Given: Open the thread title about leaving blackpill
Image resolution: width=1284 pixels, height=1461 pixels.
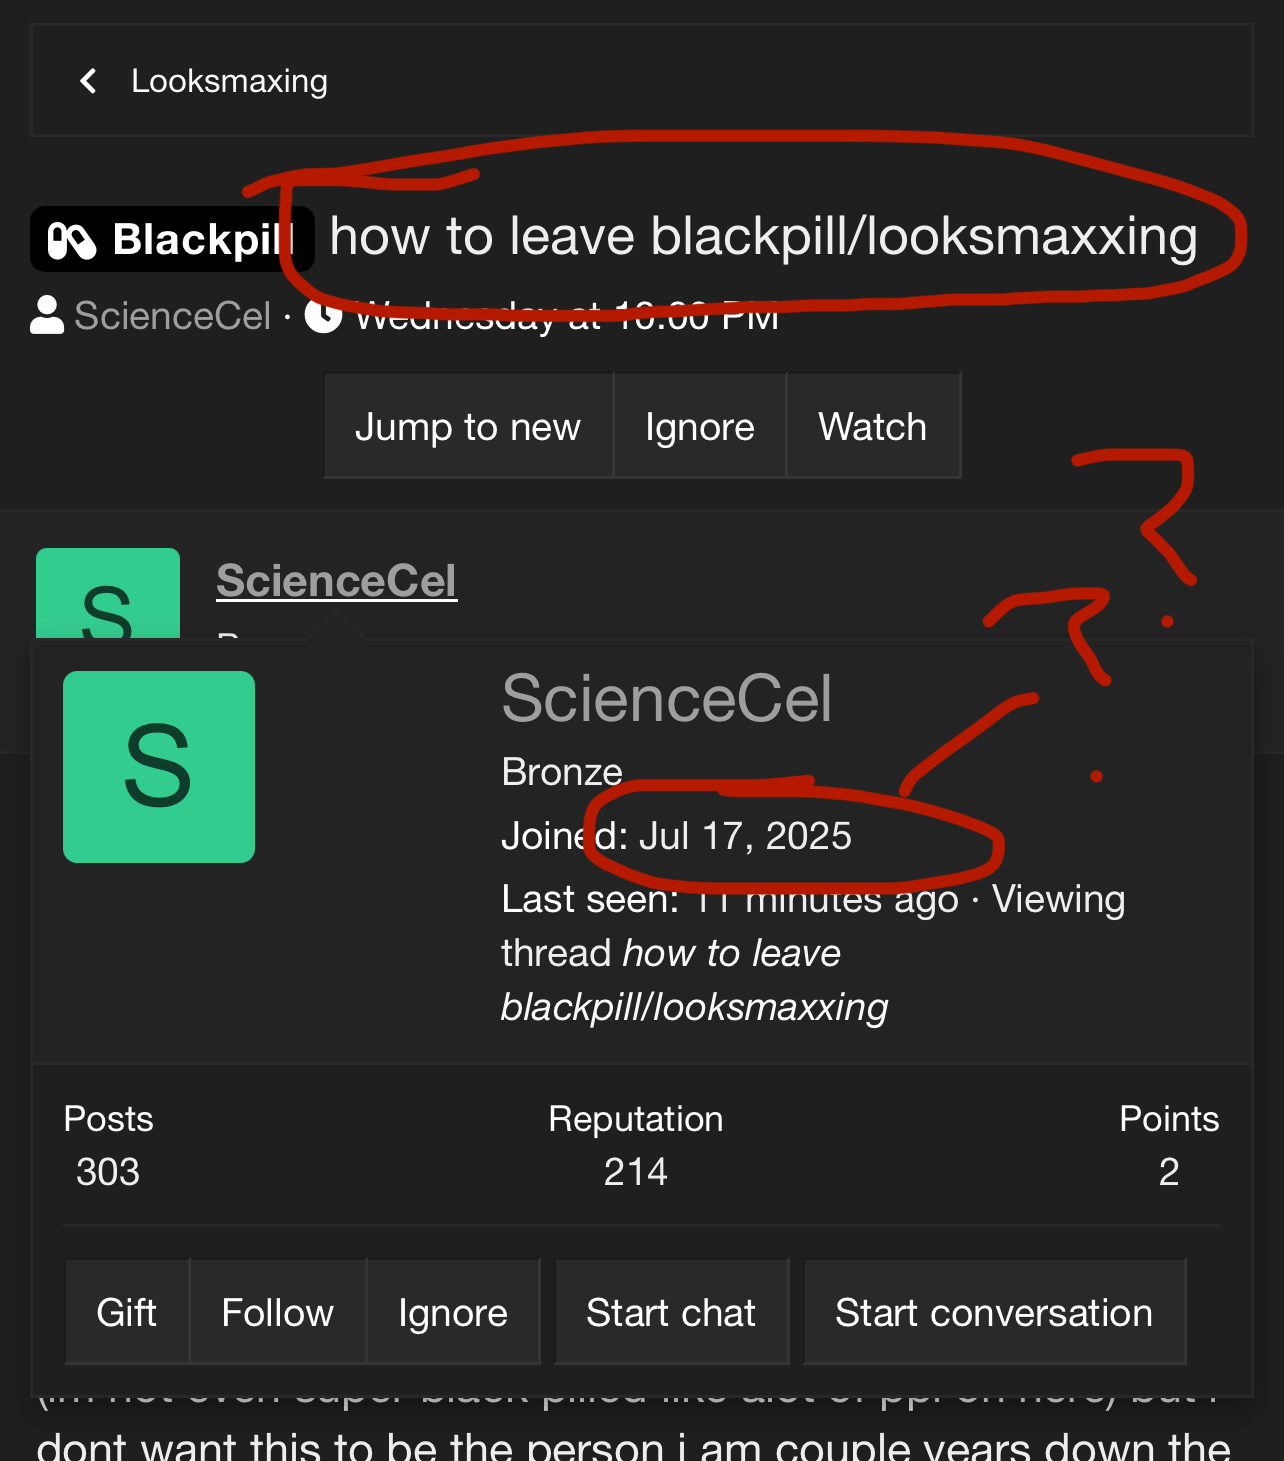Looking at the screenshot, I should tap(764, 237).
